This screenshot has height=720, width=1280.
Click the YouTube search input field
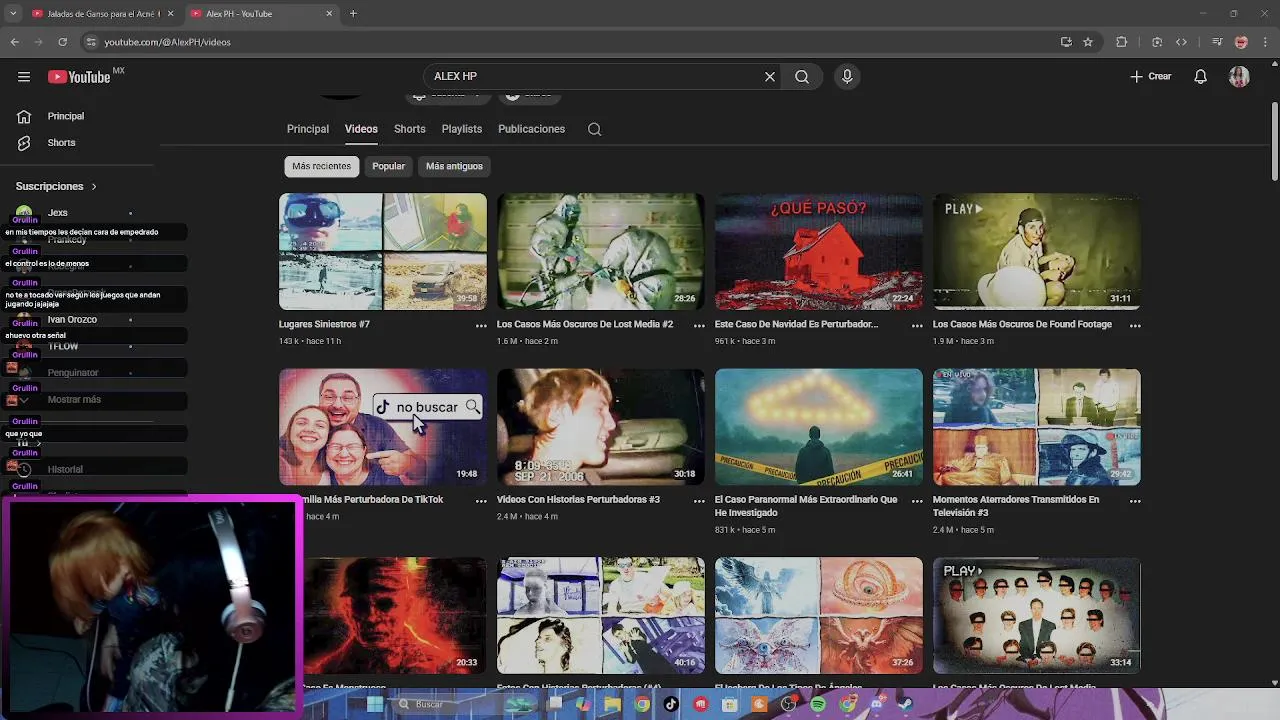point(595,77)
